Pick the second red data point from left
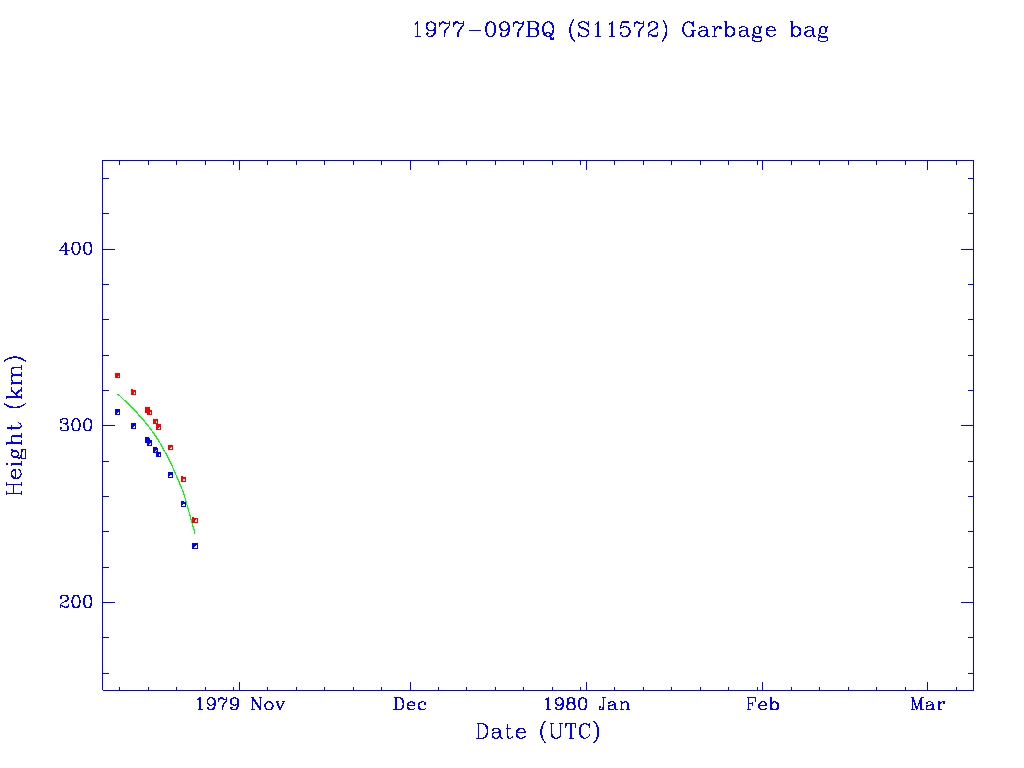1024x768 pixels. (x=133, y=392)
